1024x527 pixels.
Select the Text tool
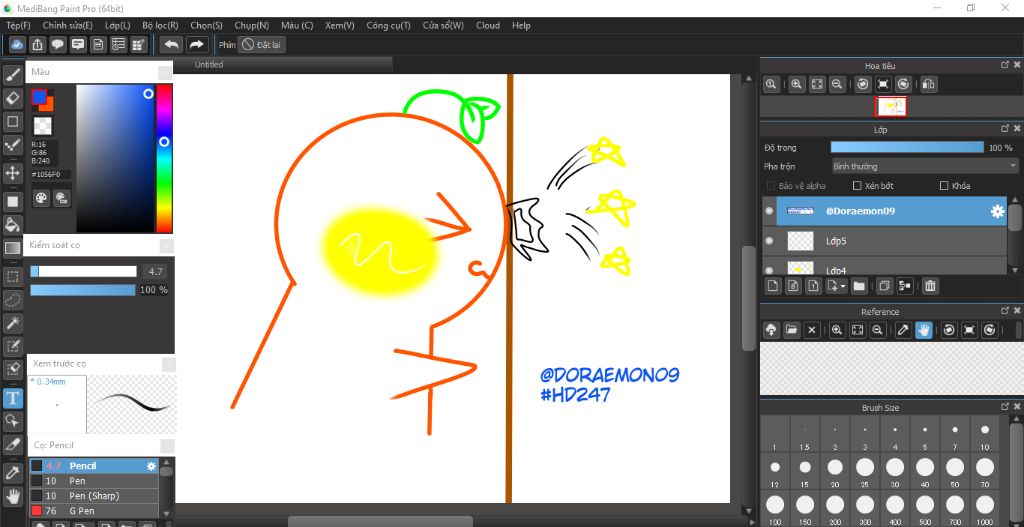tap(12, 397)
